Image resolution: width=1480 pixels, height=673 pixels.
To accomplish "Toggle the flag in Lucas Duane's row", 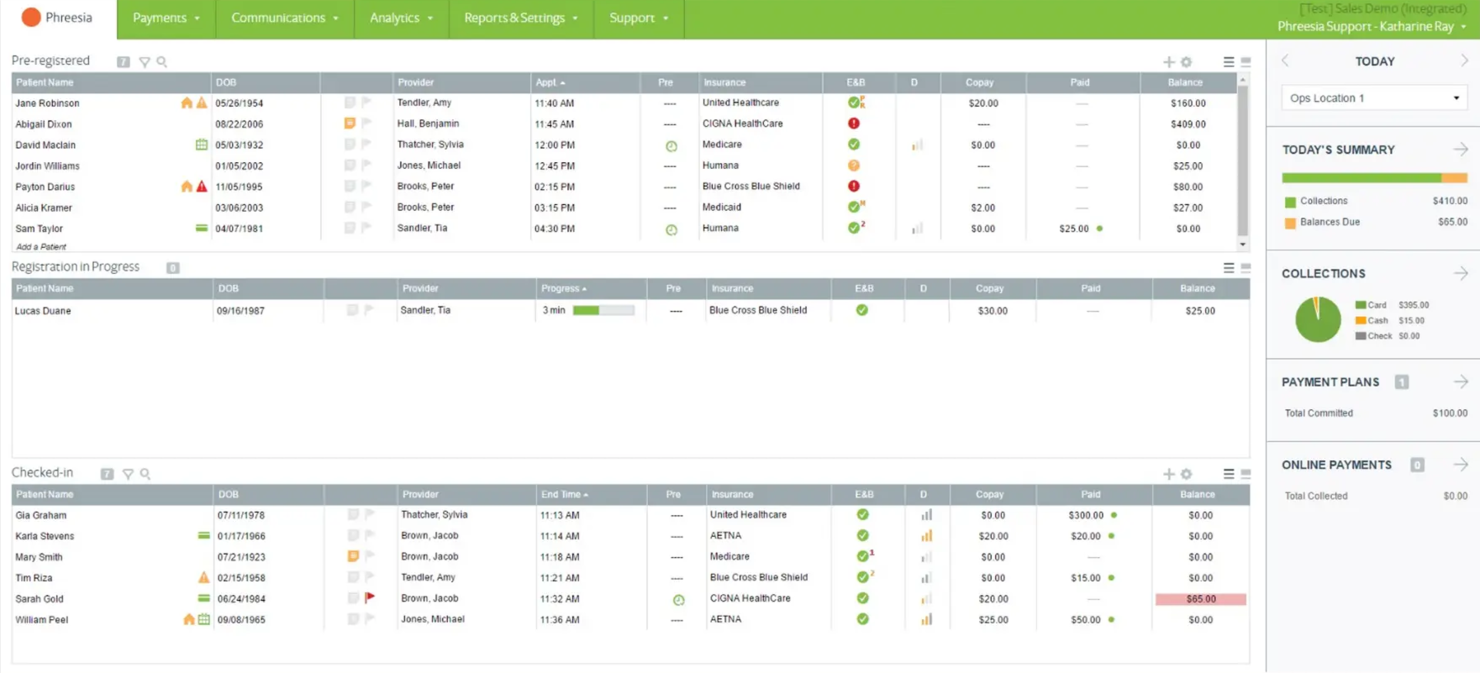I will (x=370, y=311).
